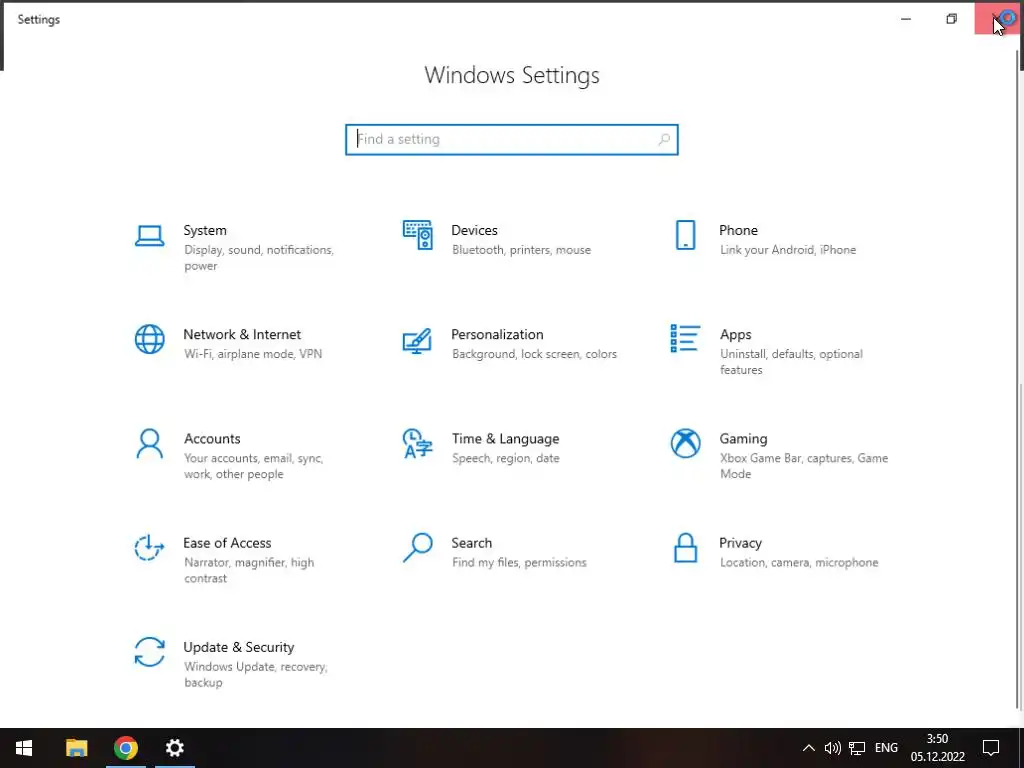
Task: Click 'Speech, region, date' description
Action: coord(505,458)
